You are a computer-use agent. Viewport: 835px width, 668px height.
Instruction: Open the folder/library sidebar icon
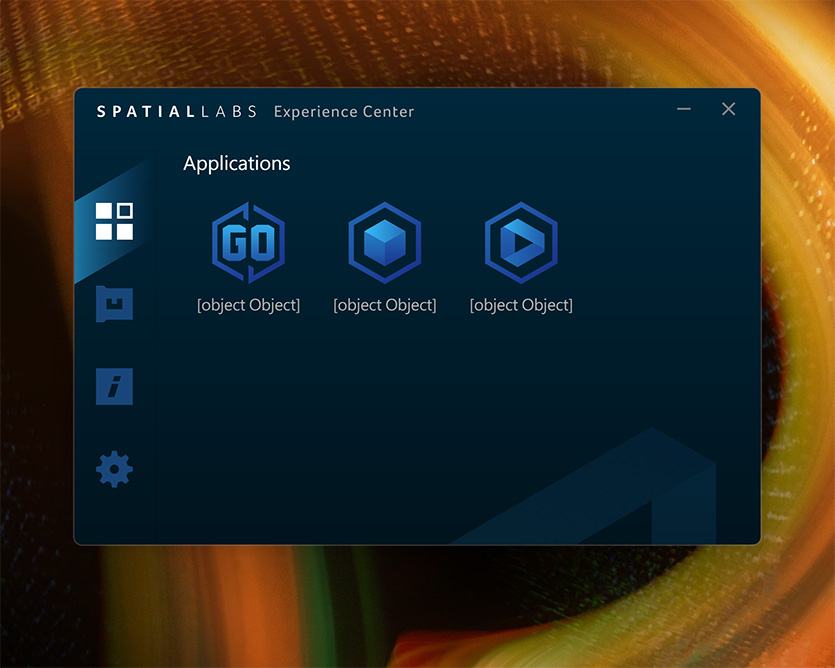114,304
